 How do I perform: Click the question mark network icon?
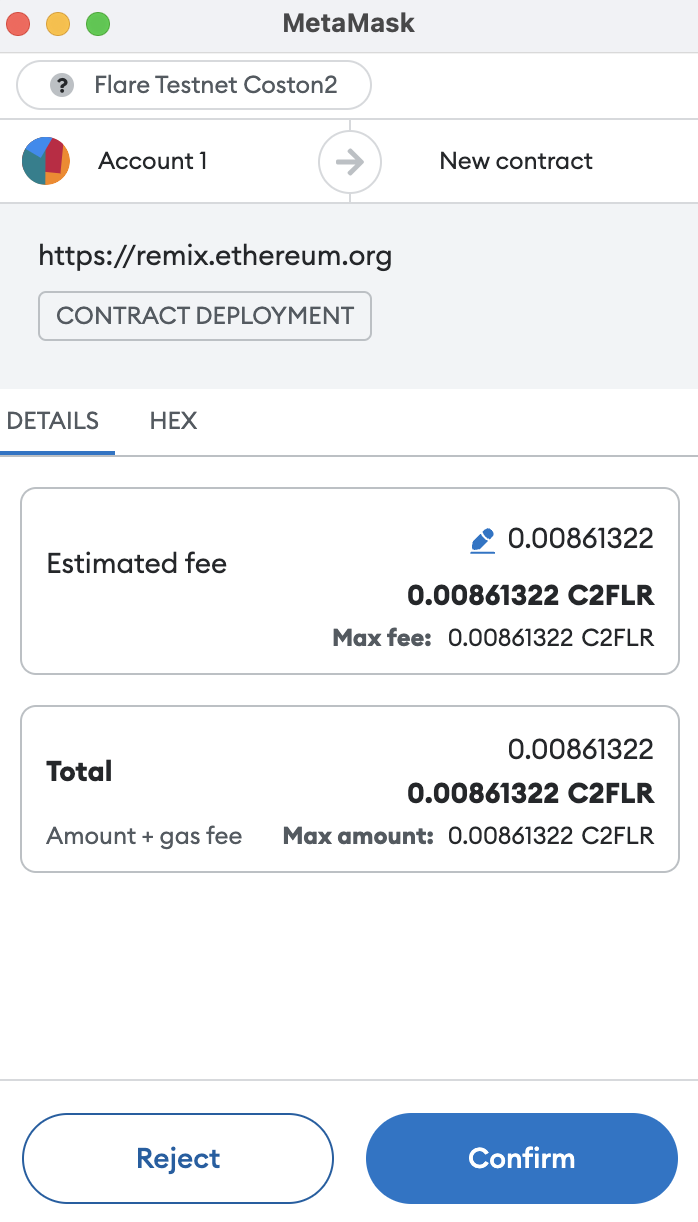[x=62, y=86]
